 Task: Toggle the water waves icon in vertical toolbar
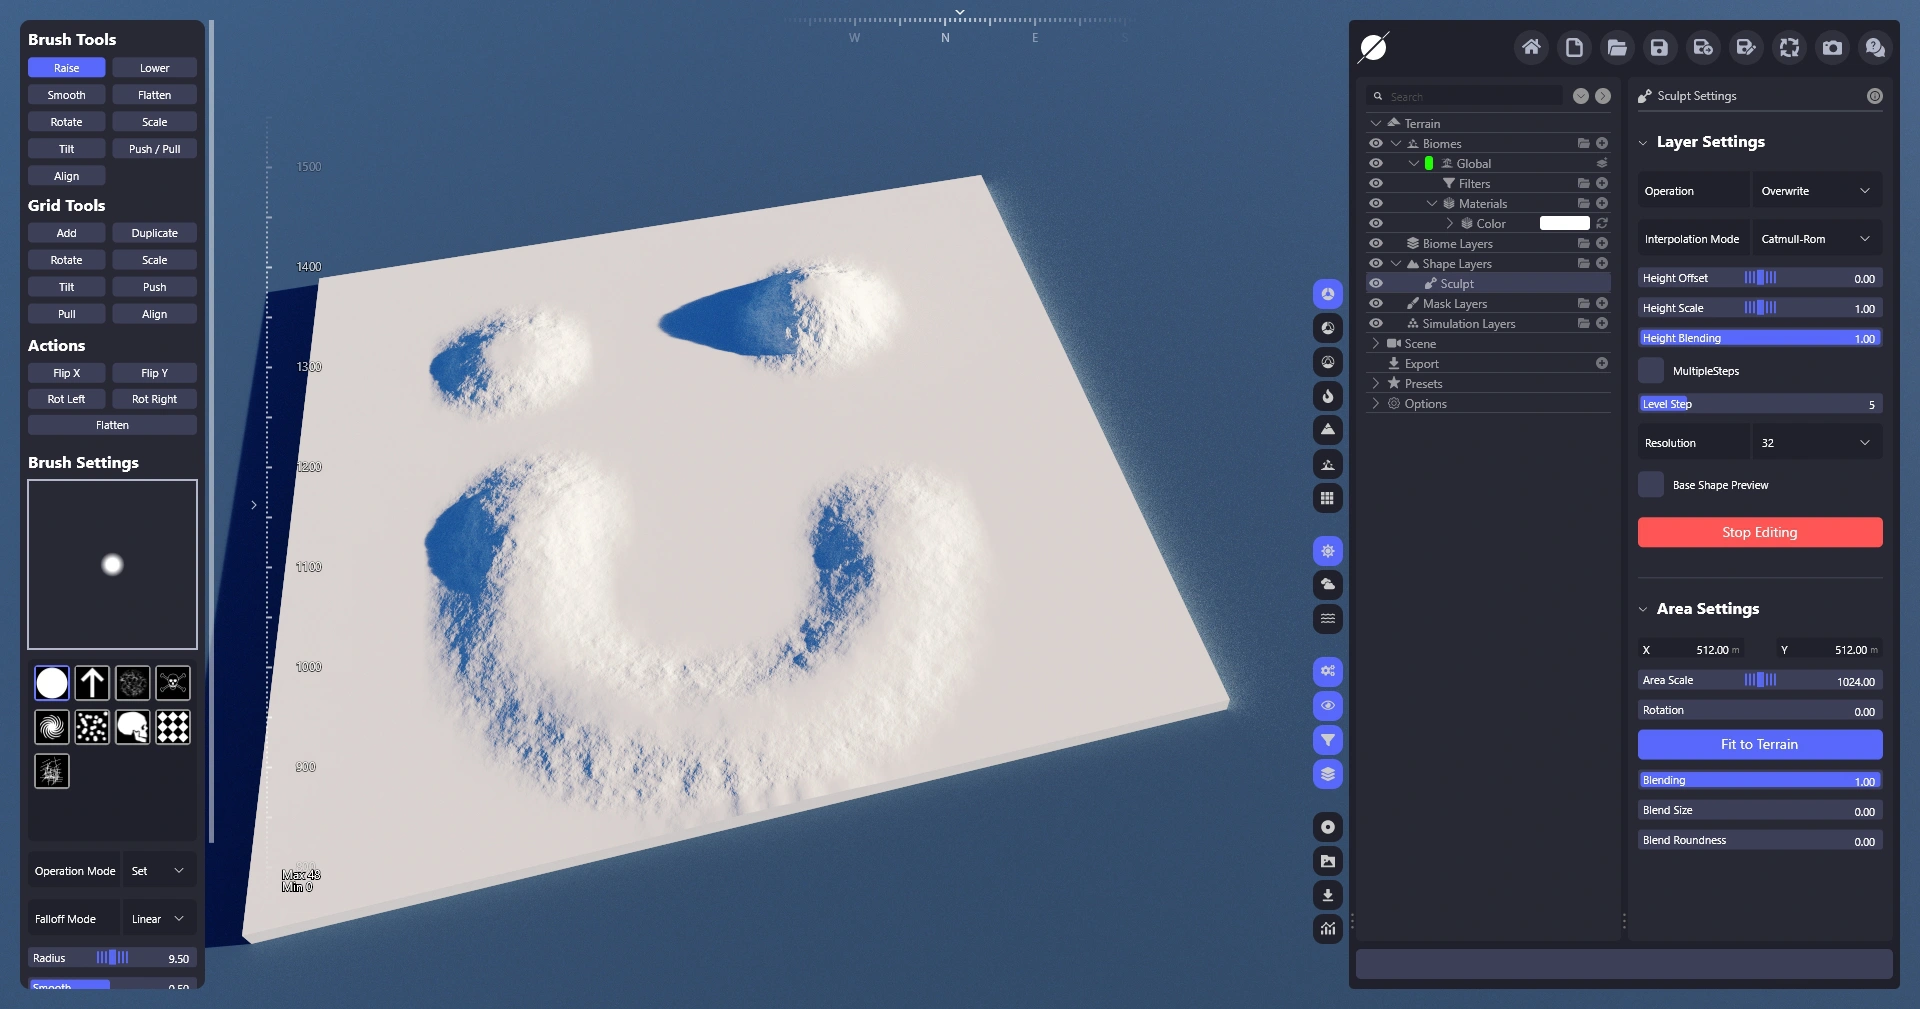(x=1328, y=619)
